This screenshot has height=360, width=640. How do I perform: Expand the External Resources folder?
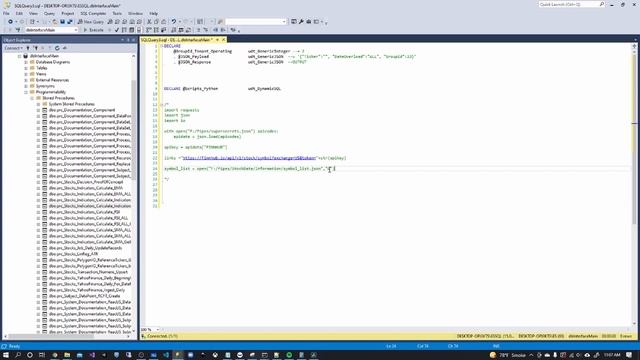[x=26, y=80]
